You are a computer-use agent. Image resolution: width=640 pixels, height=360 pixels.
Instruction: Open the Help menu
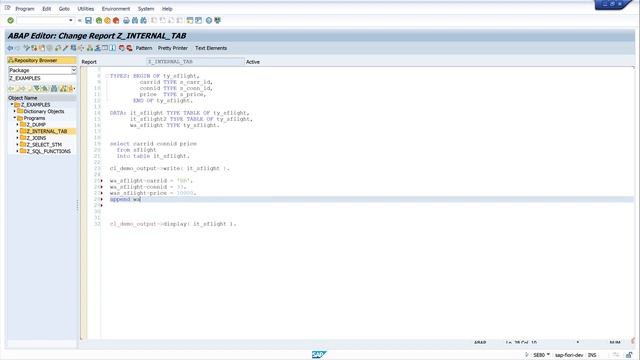(x=167, y=9)
